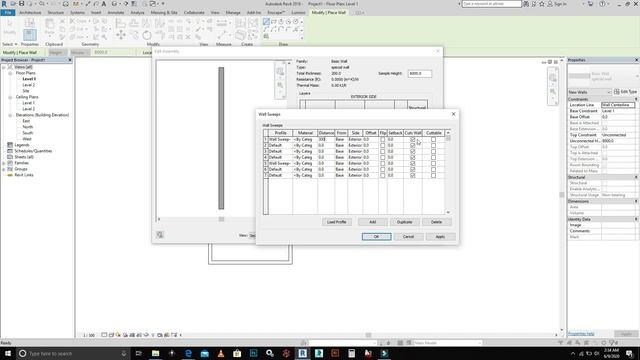Screen dimensions: 640x360
Task: Click the navigation wheel icon in drawing area
Action: (x=553, y=78)
